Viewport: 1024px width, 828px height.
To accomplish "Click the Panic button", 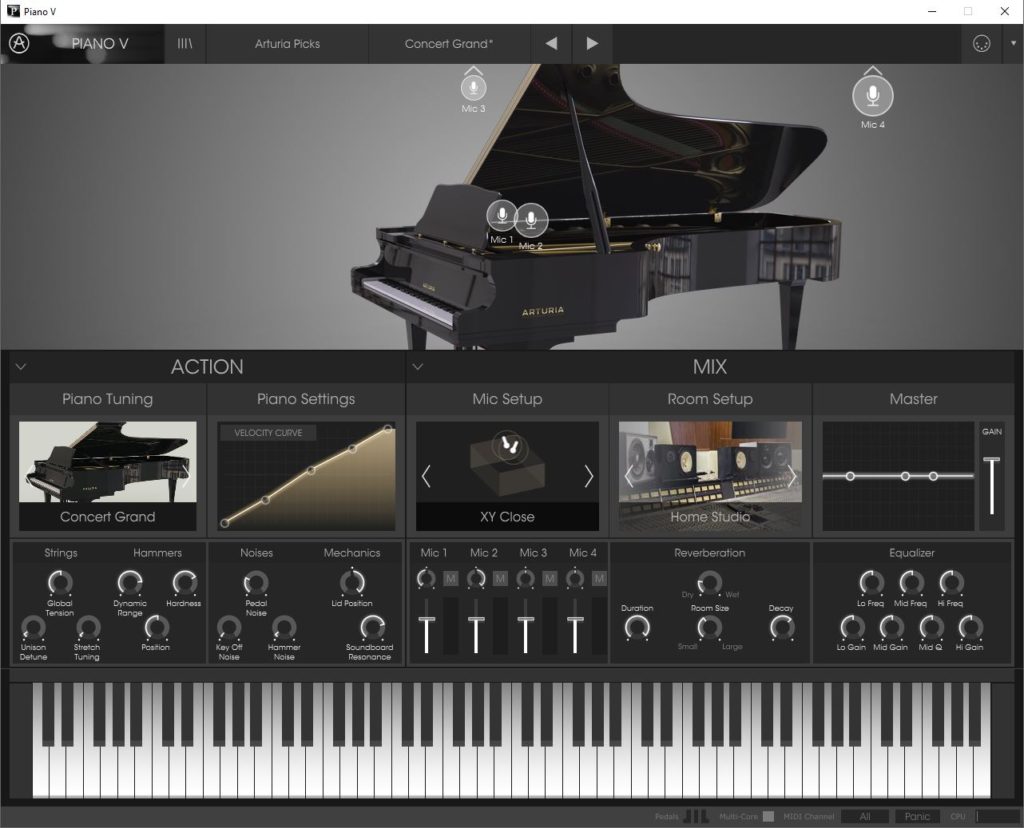I will click(x=917, y=816).
